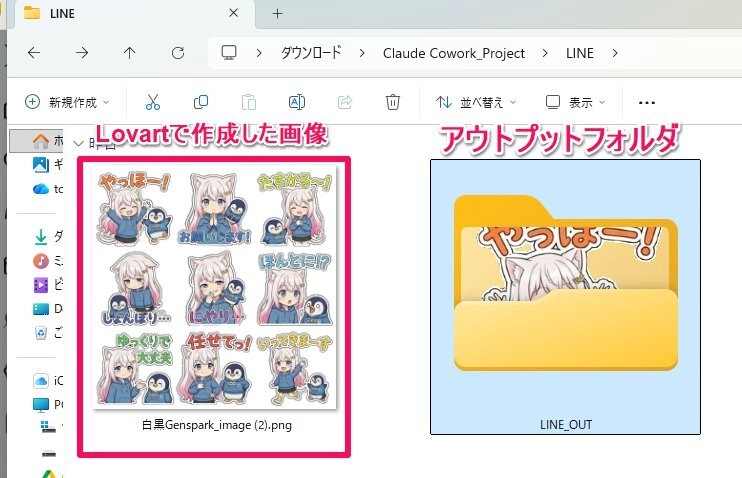
Task: Expand chevron after LINE breadcrumb
Action: coord(615,53)
